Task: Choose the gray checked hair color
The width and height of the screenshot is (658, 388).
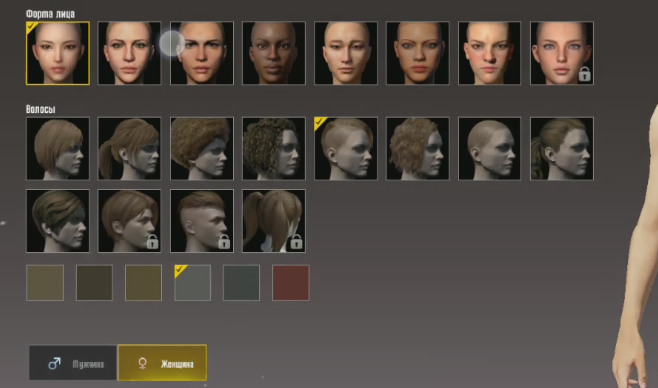Action: pyautogui.click(x=193, y=283)
